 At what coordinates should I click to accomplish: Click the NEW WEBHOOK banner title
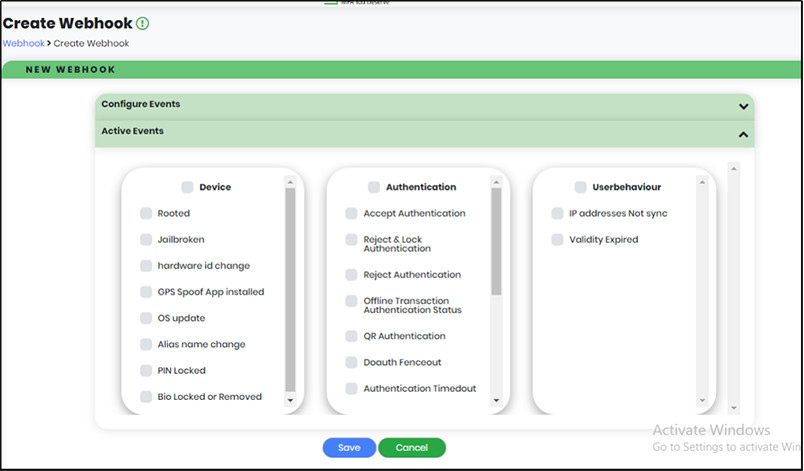pyautogui.click(x=70, y=70)
